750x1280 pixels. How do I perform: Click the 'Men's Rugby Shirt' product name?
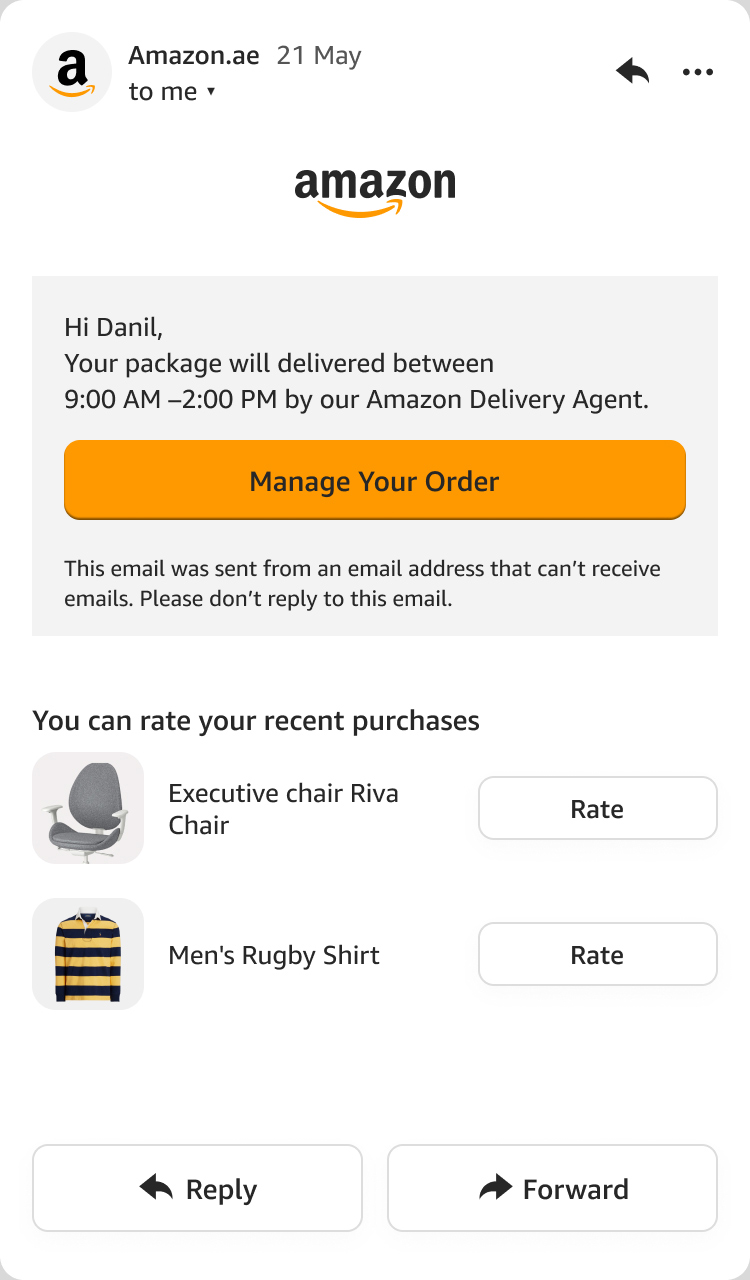pos(274,955)
